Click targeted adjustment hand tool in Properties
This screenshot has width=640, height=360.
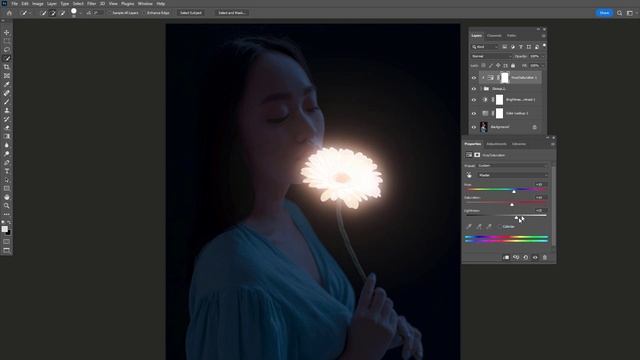tap(469, 175)
